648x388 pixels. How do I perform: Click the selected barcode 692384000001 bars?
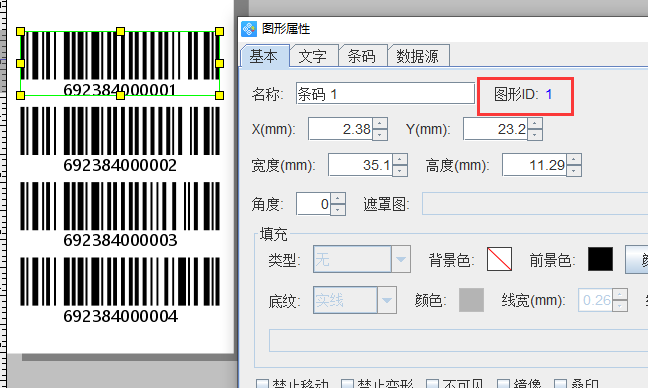click(120, 55)
